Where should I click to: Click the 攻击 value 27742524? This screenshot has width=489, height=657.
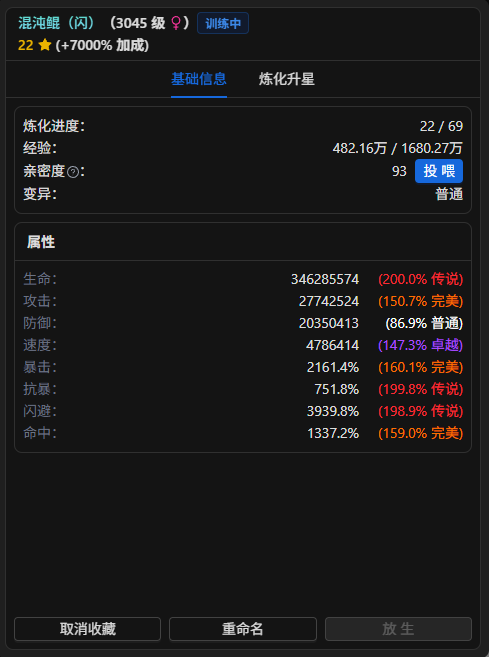pyautogui.click(x=329, y=301)
